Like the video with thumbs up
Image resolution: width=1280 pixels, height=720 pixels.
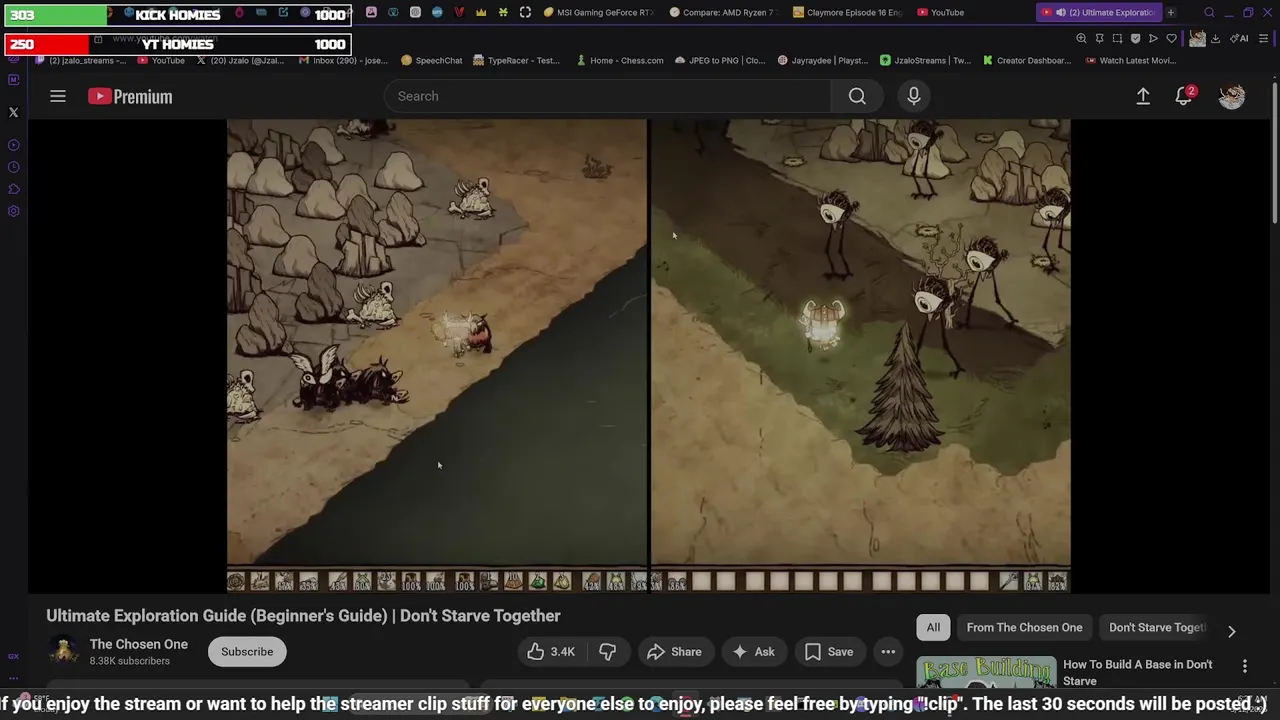(551, 652)
